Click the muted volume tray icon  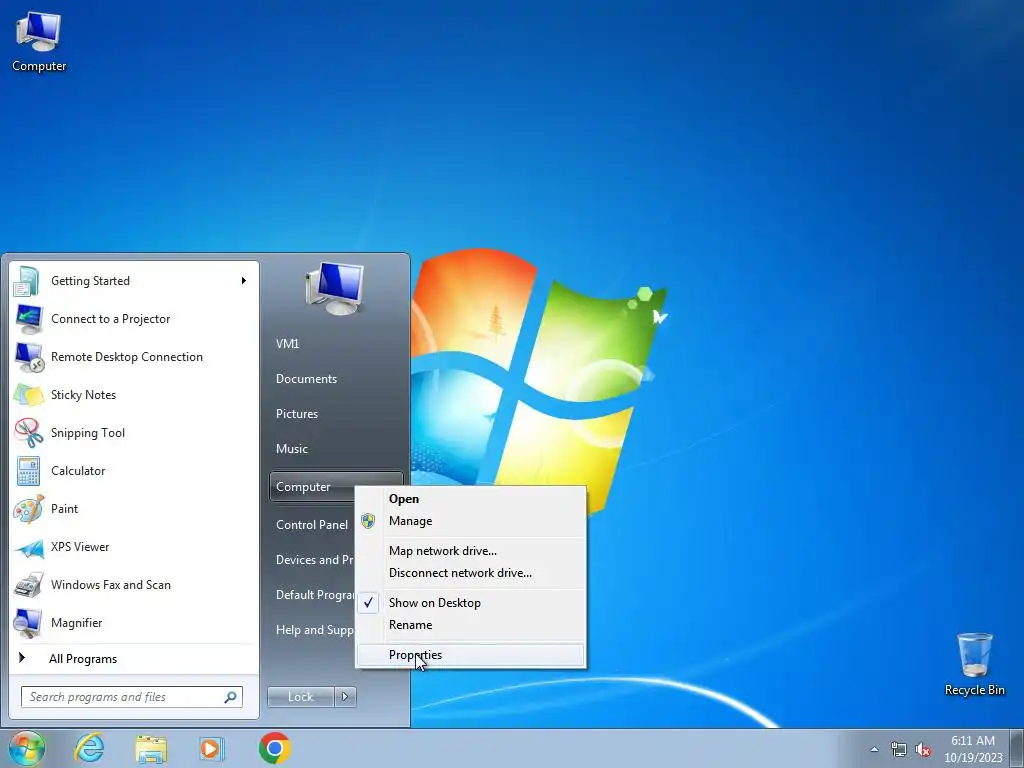click(923, 750)
